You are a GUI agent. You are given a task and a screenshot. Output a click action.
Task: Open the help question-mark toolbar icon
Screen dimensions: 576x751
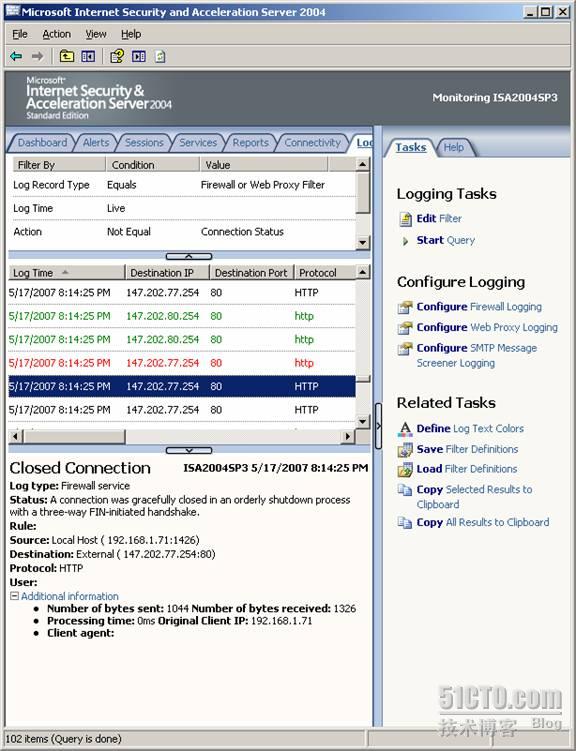pyautogui.click(x=117, y=57)
